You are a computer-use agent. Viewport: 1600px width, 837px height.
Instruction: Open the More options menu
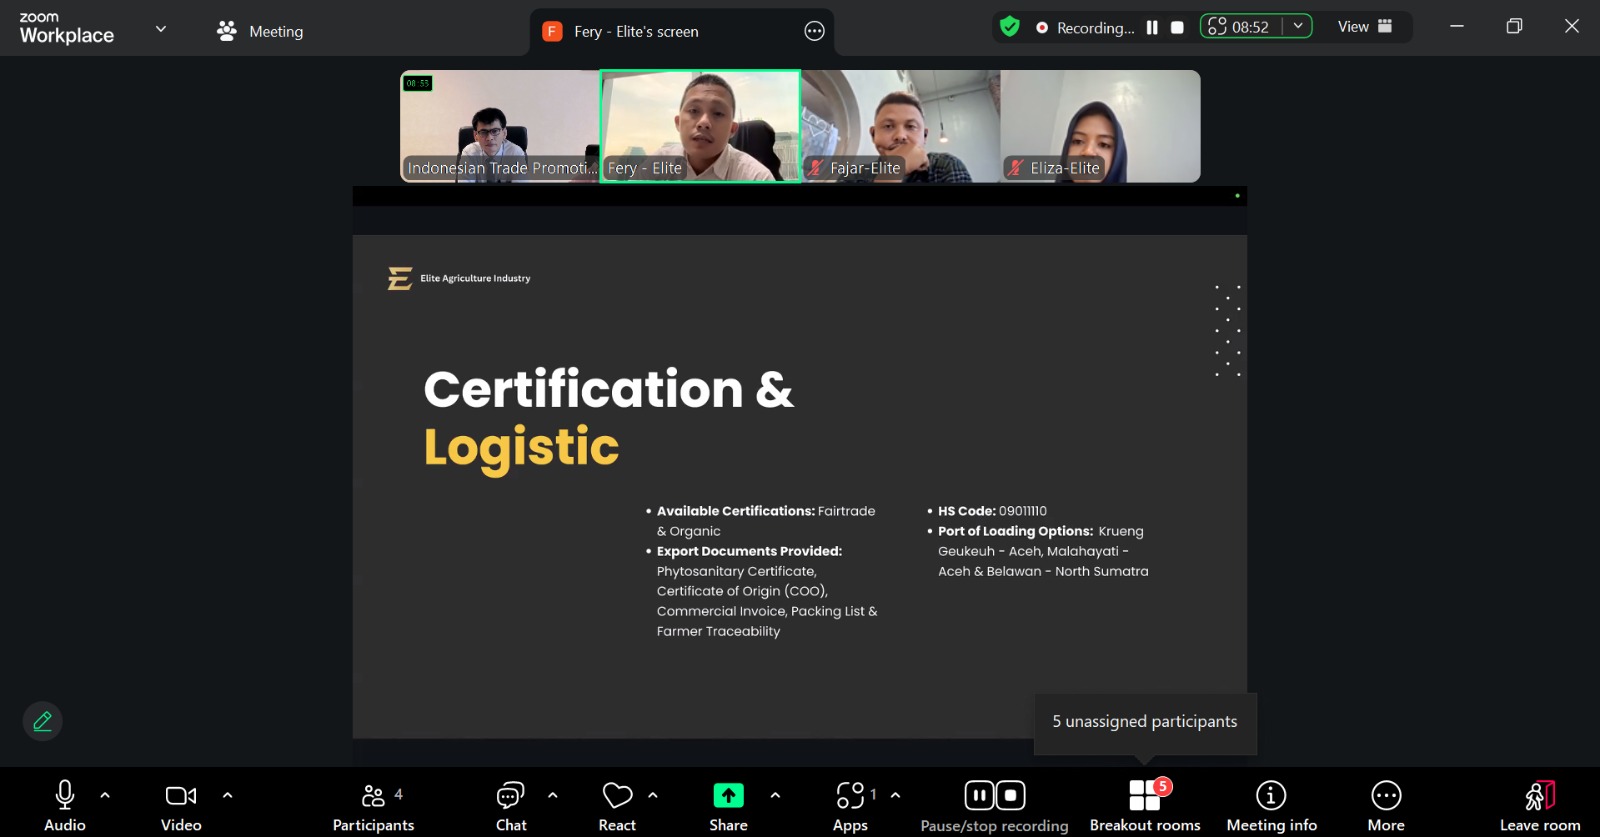[1386, 805]
